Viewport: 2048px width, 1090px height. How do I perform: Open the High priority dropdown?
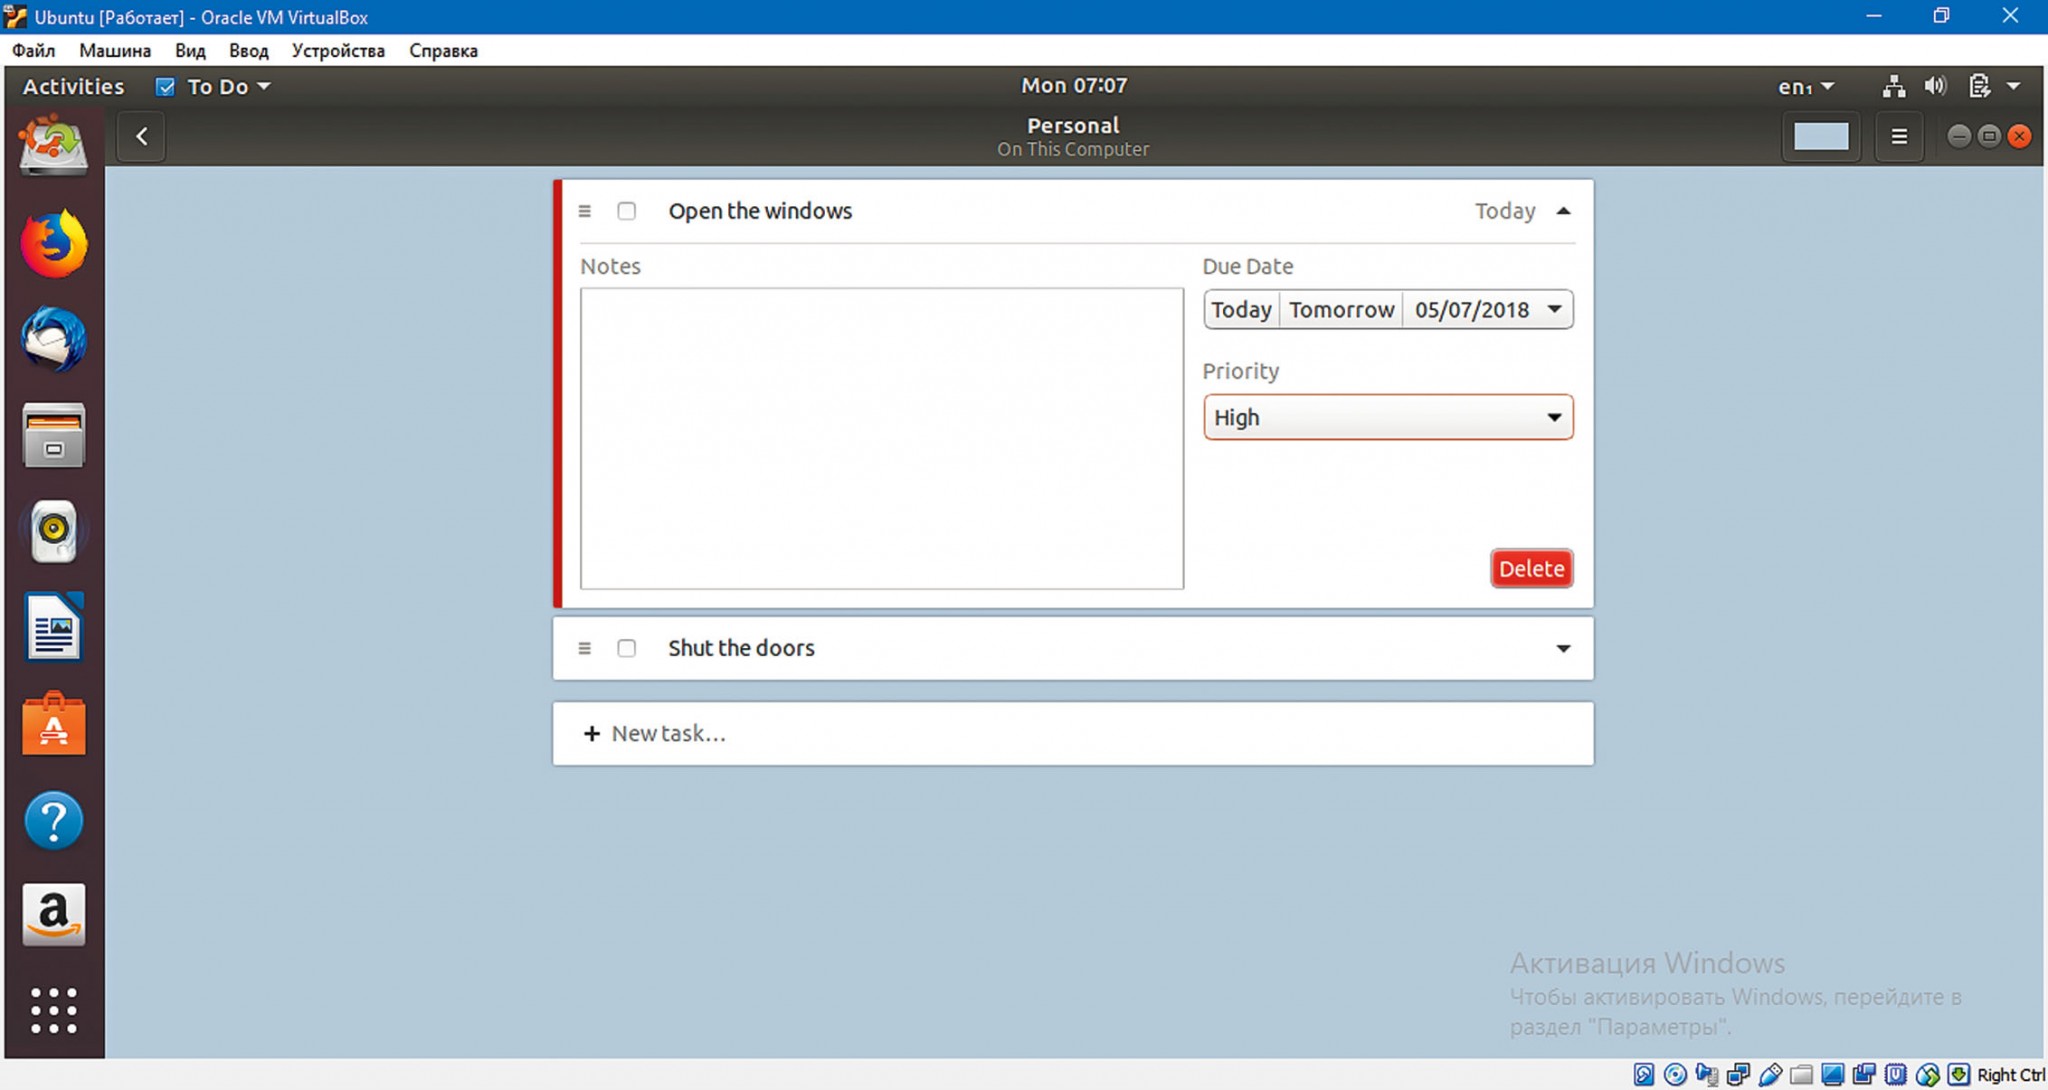pyautogui.click(x=1387, y=417)
